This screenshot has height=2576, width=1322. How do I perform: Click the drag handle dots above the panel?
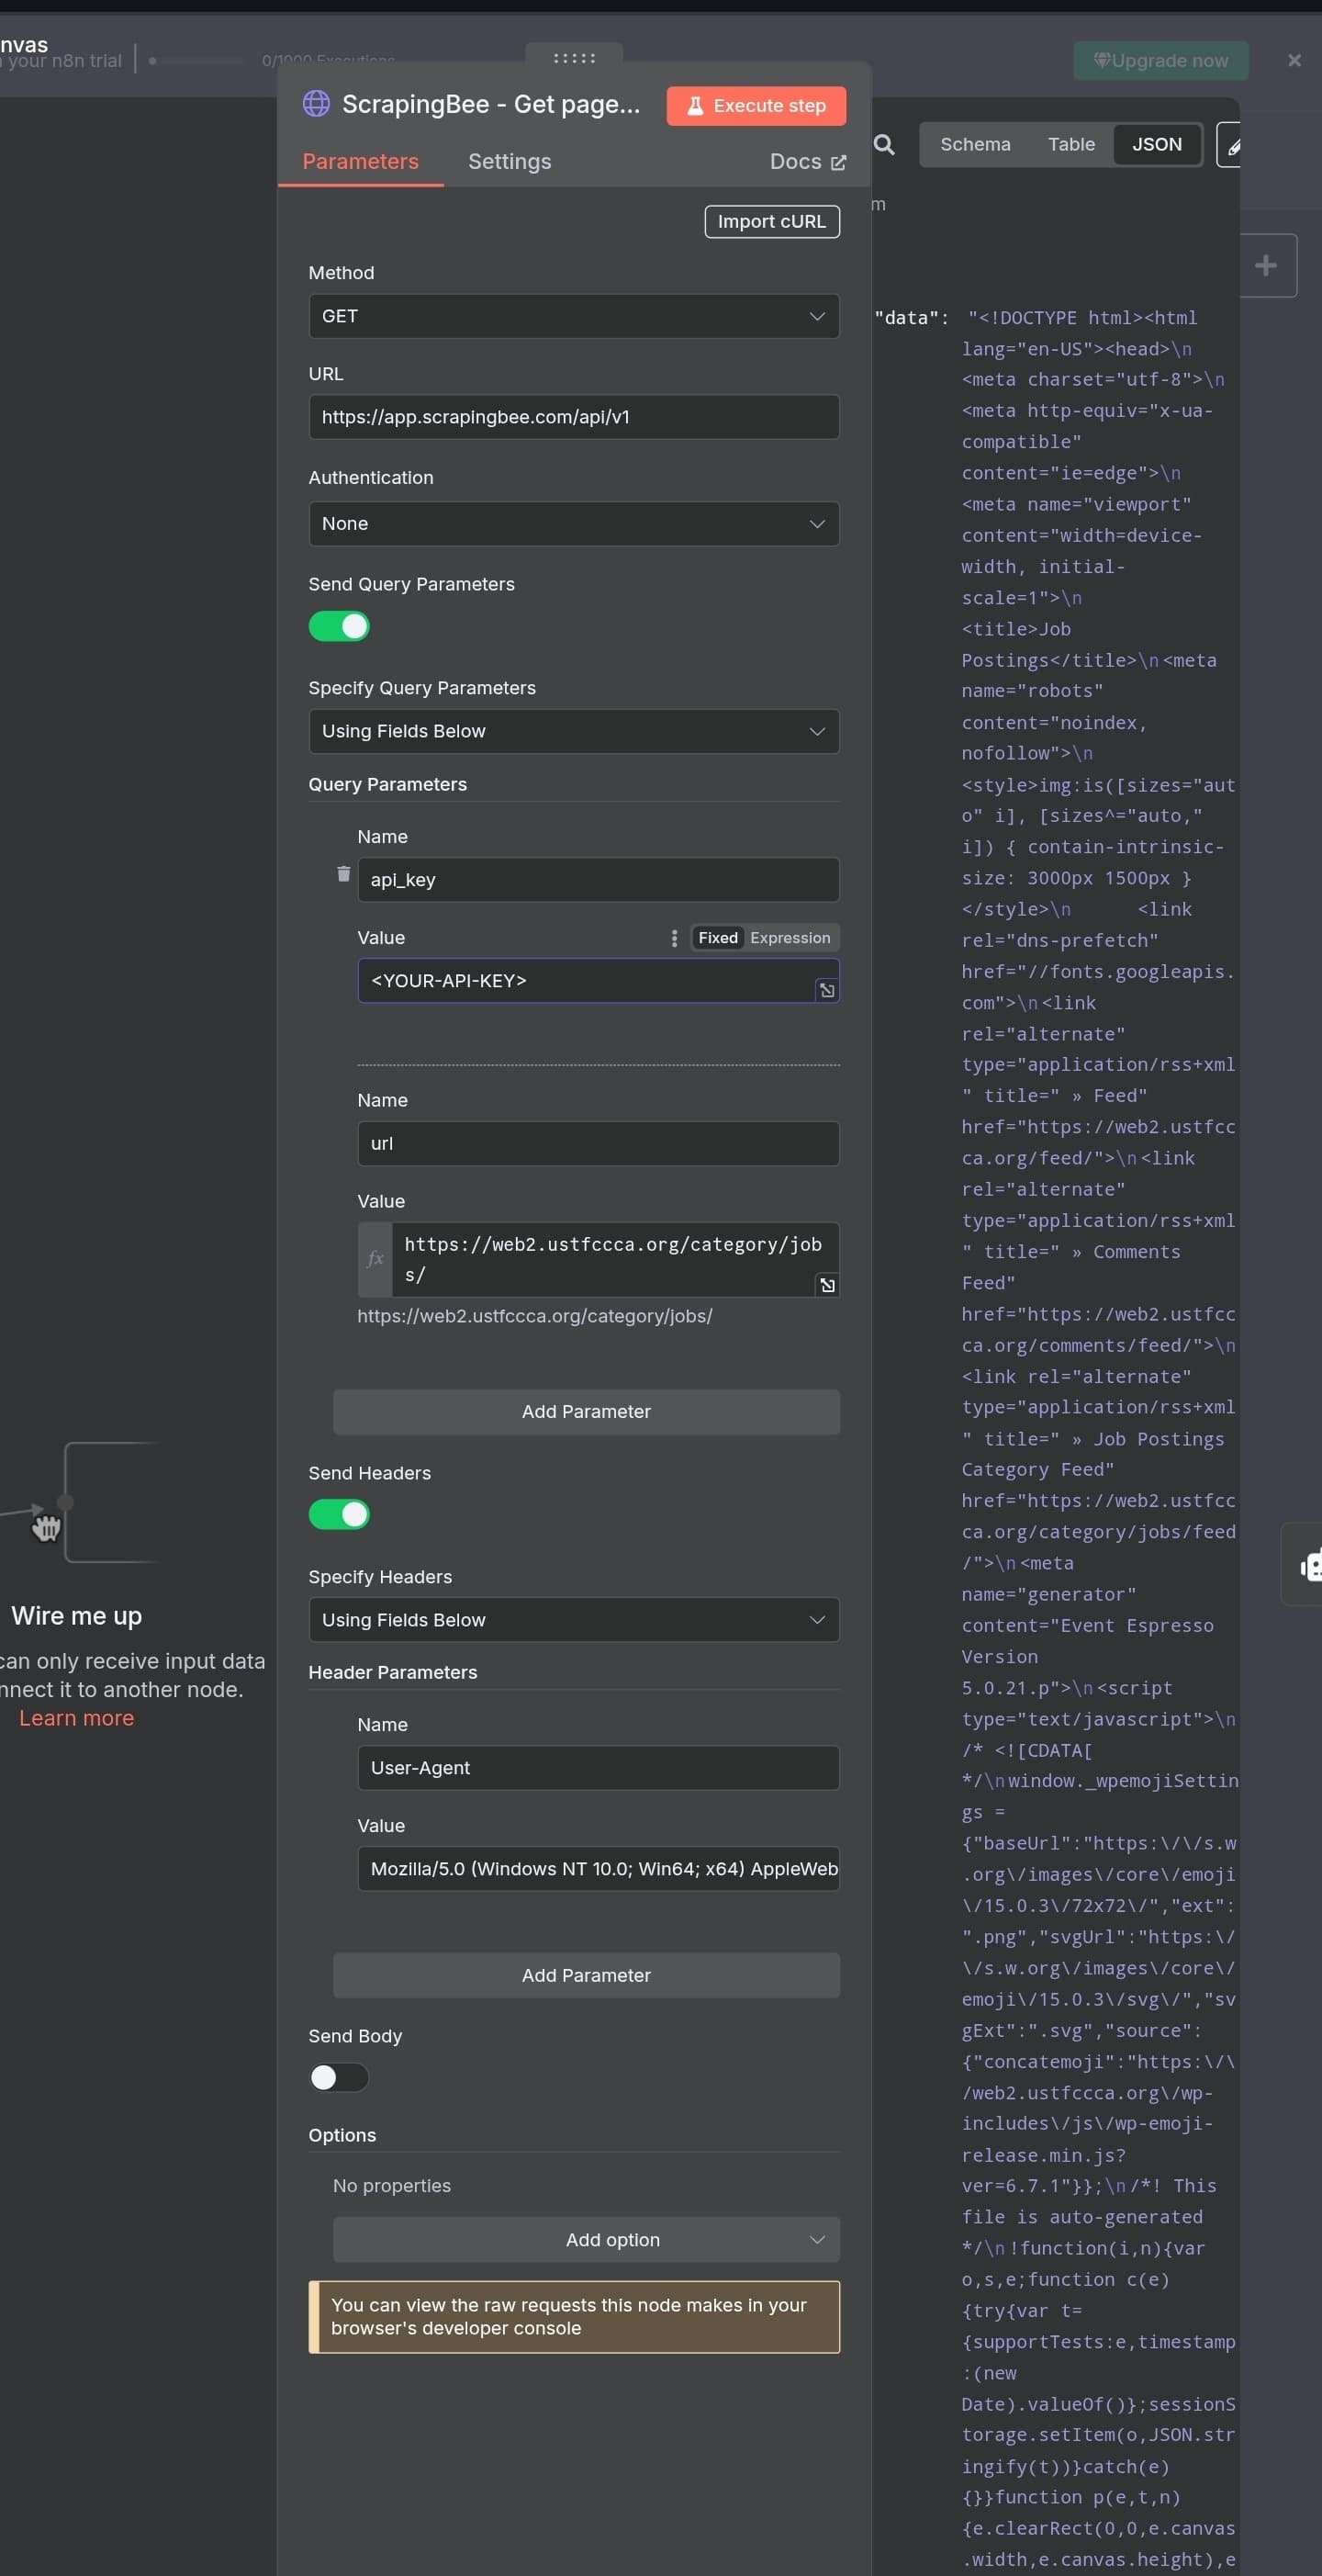point(574,58)
